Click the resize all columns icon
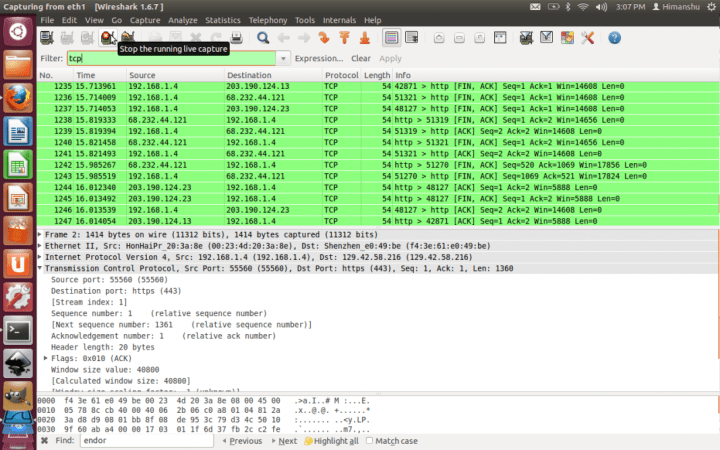This screenshot has width=720, height=450. (500, 38)
